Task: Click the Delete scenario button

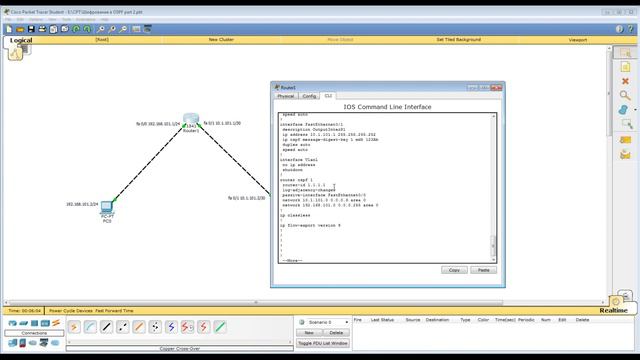Action: click(336, 333)
